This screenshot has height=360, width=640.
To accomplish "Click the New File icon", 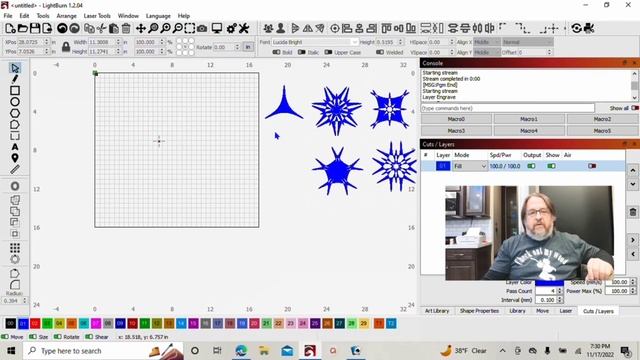I will tap(10, 28).
